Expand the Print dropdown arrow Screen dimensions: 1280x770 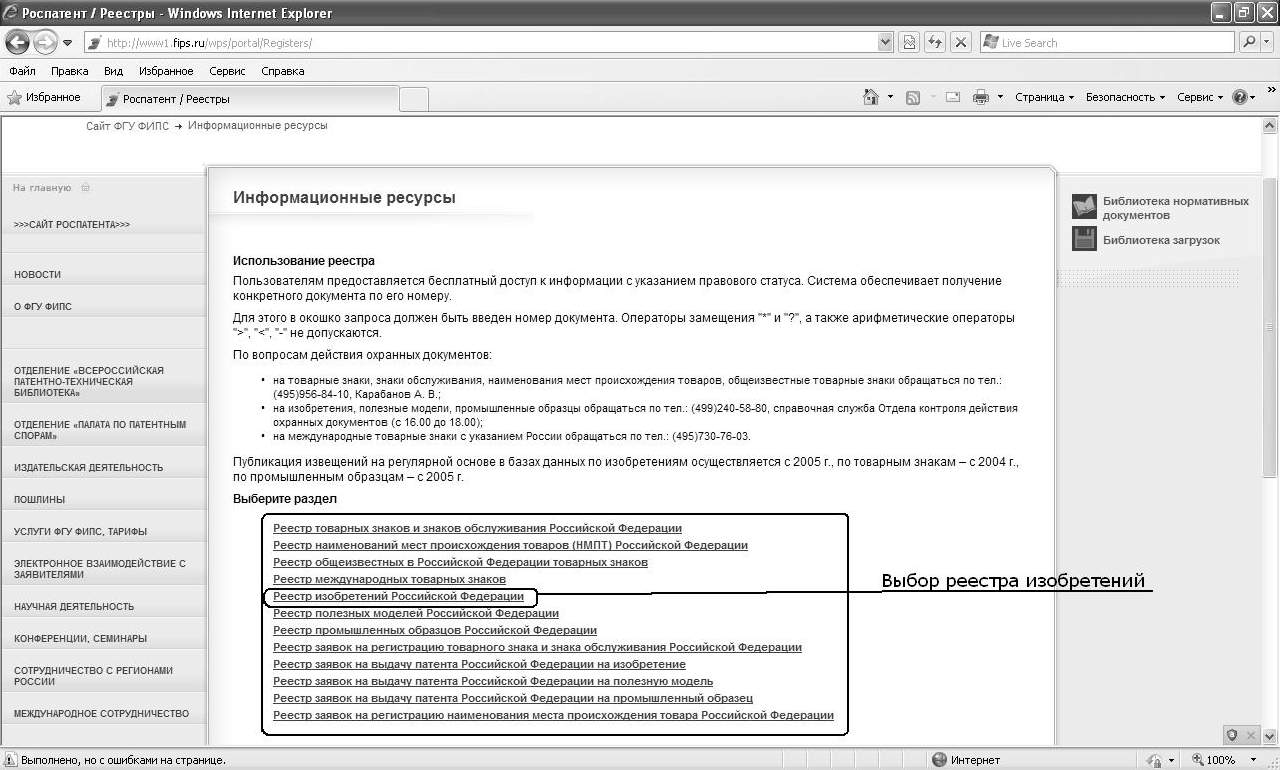coord(999,97)
